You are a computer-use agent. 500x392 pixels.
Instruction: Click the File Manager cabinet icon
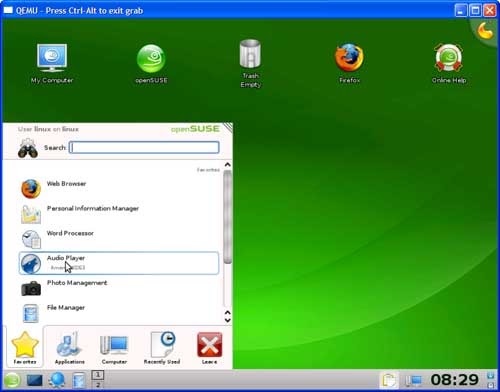(x=31, y=313)
